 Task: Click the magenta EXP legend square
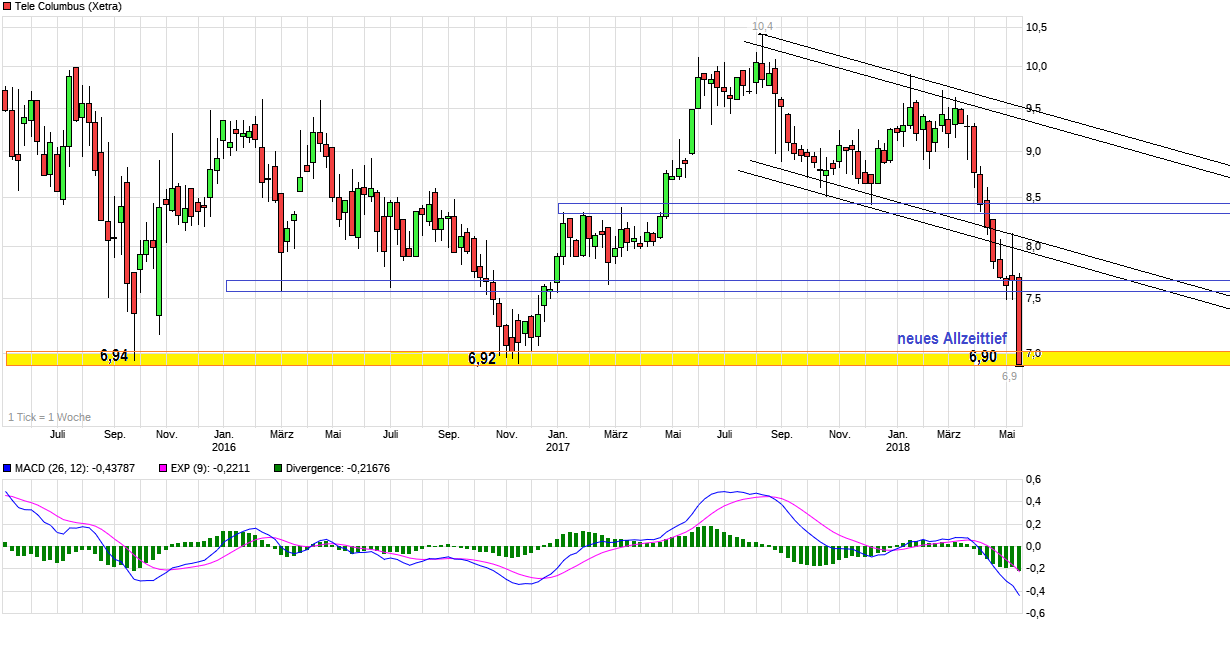(x=164, y=468)
